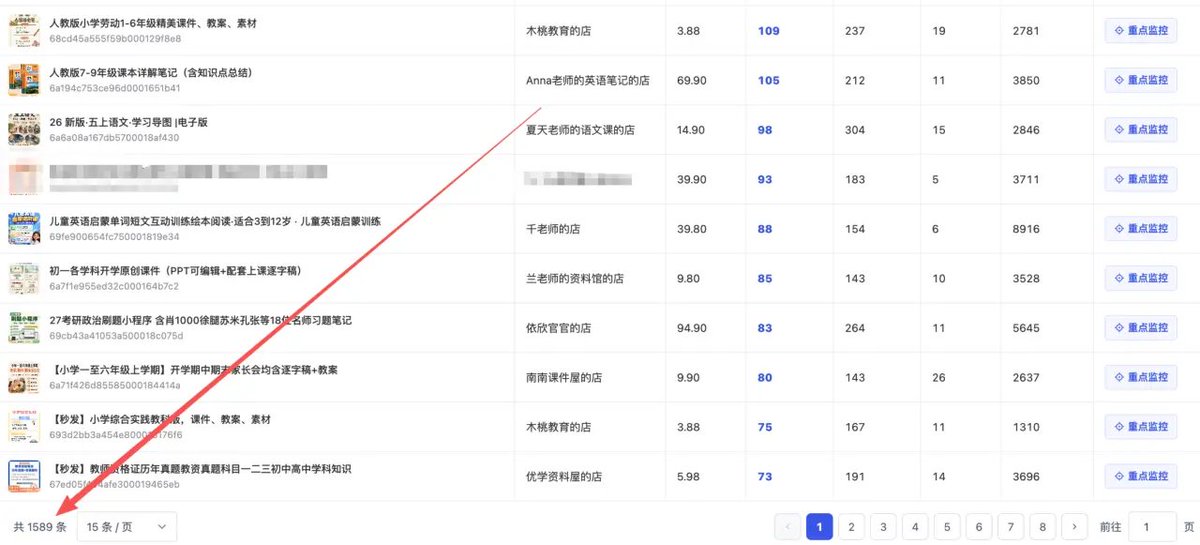This screenshot has height=545, width=1200.
Task: Click price cell 94.90
Action: click(691, 328)
